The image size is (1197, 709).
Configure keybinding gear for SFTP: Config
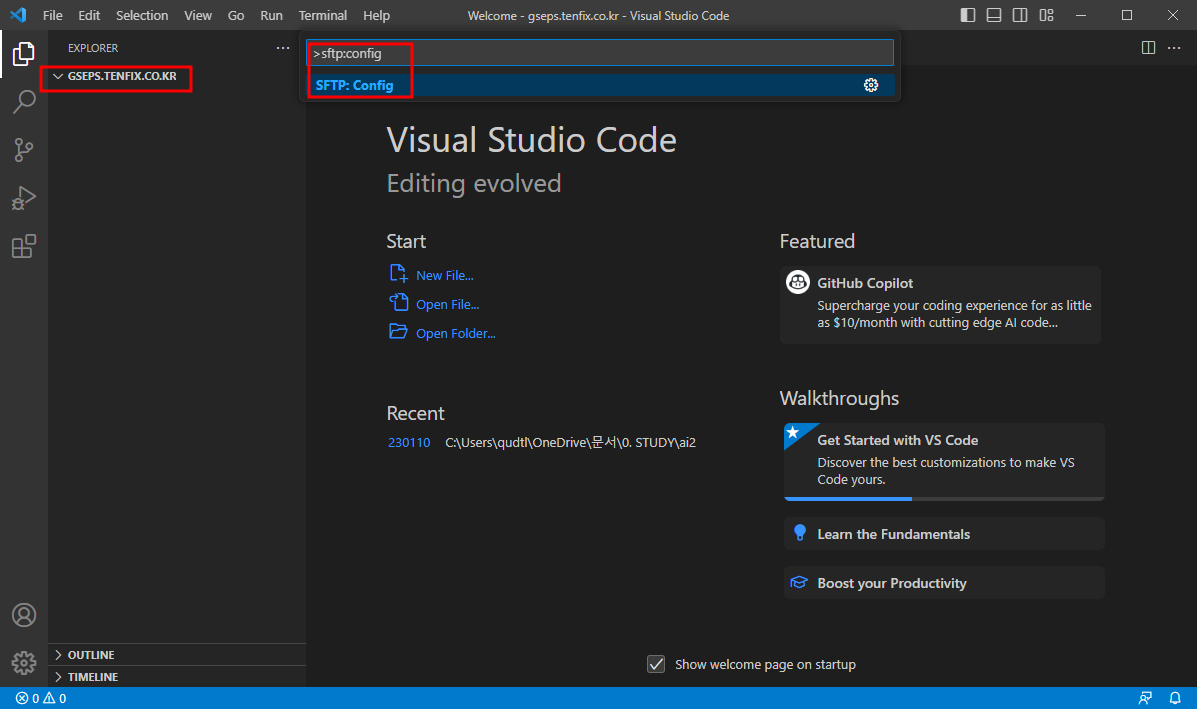pos(870,85)
